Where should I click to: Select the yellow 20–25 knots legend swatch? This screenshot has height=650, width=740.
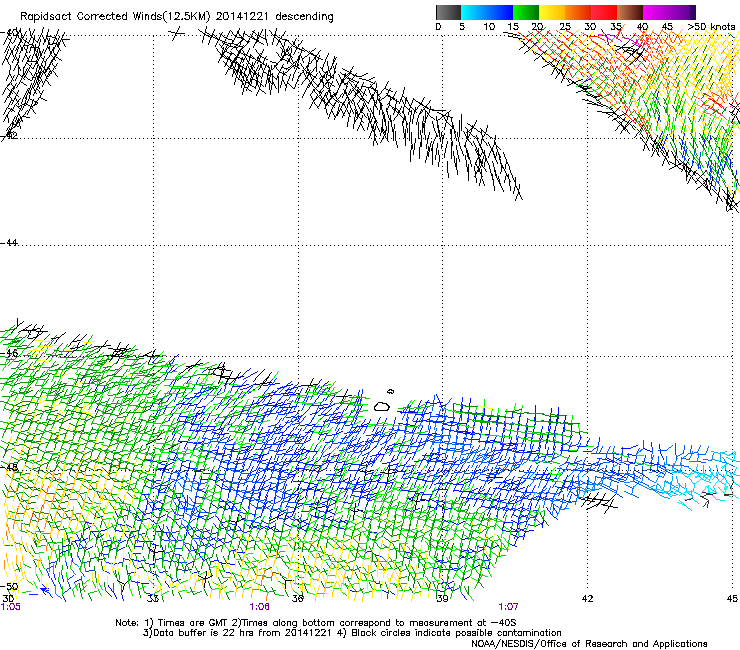[x=552, y=12]
